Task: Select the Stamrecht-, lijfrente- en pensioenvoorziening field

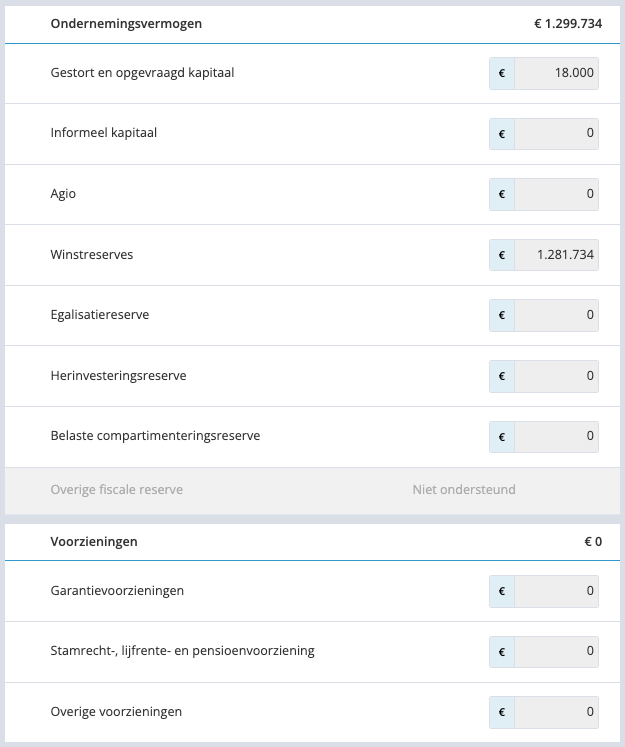Action: pos(556,652)
